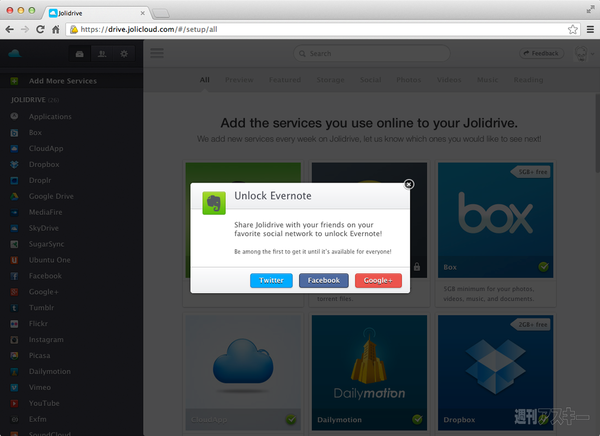
Task: Click the lock icon on locked service card
Action: (417, 267)
